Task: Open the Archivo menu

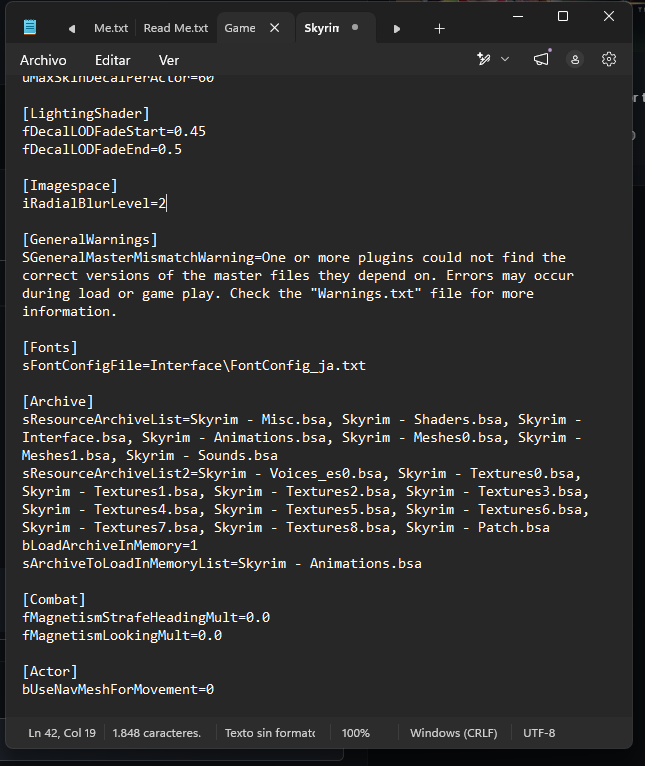Action: (43, 60)
